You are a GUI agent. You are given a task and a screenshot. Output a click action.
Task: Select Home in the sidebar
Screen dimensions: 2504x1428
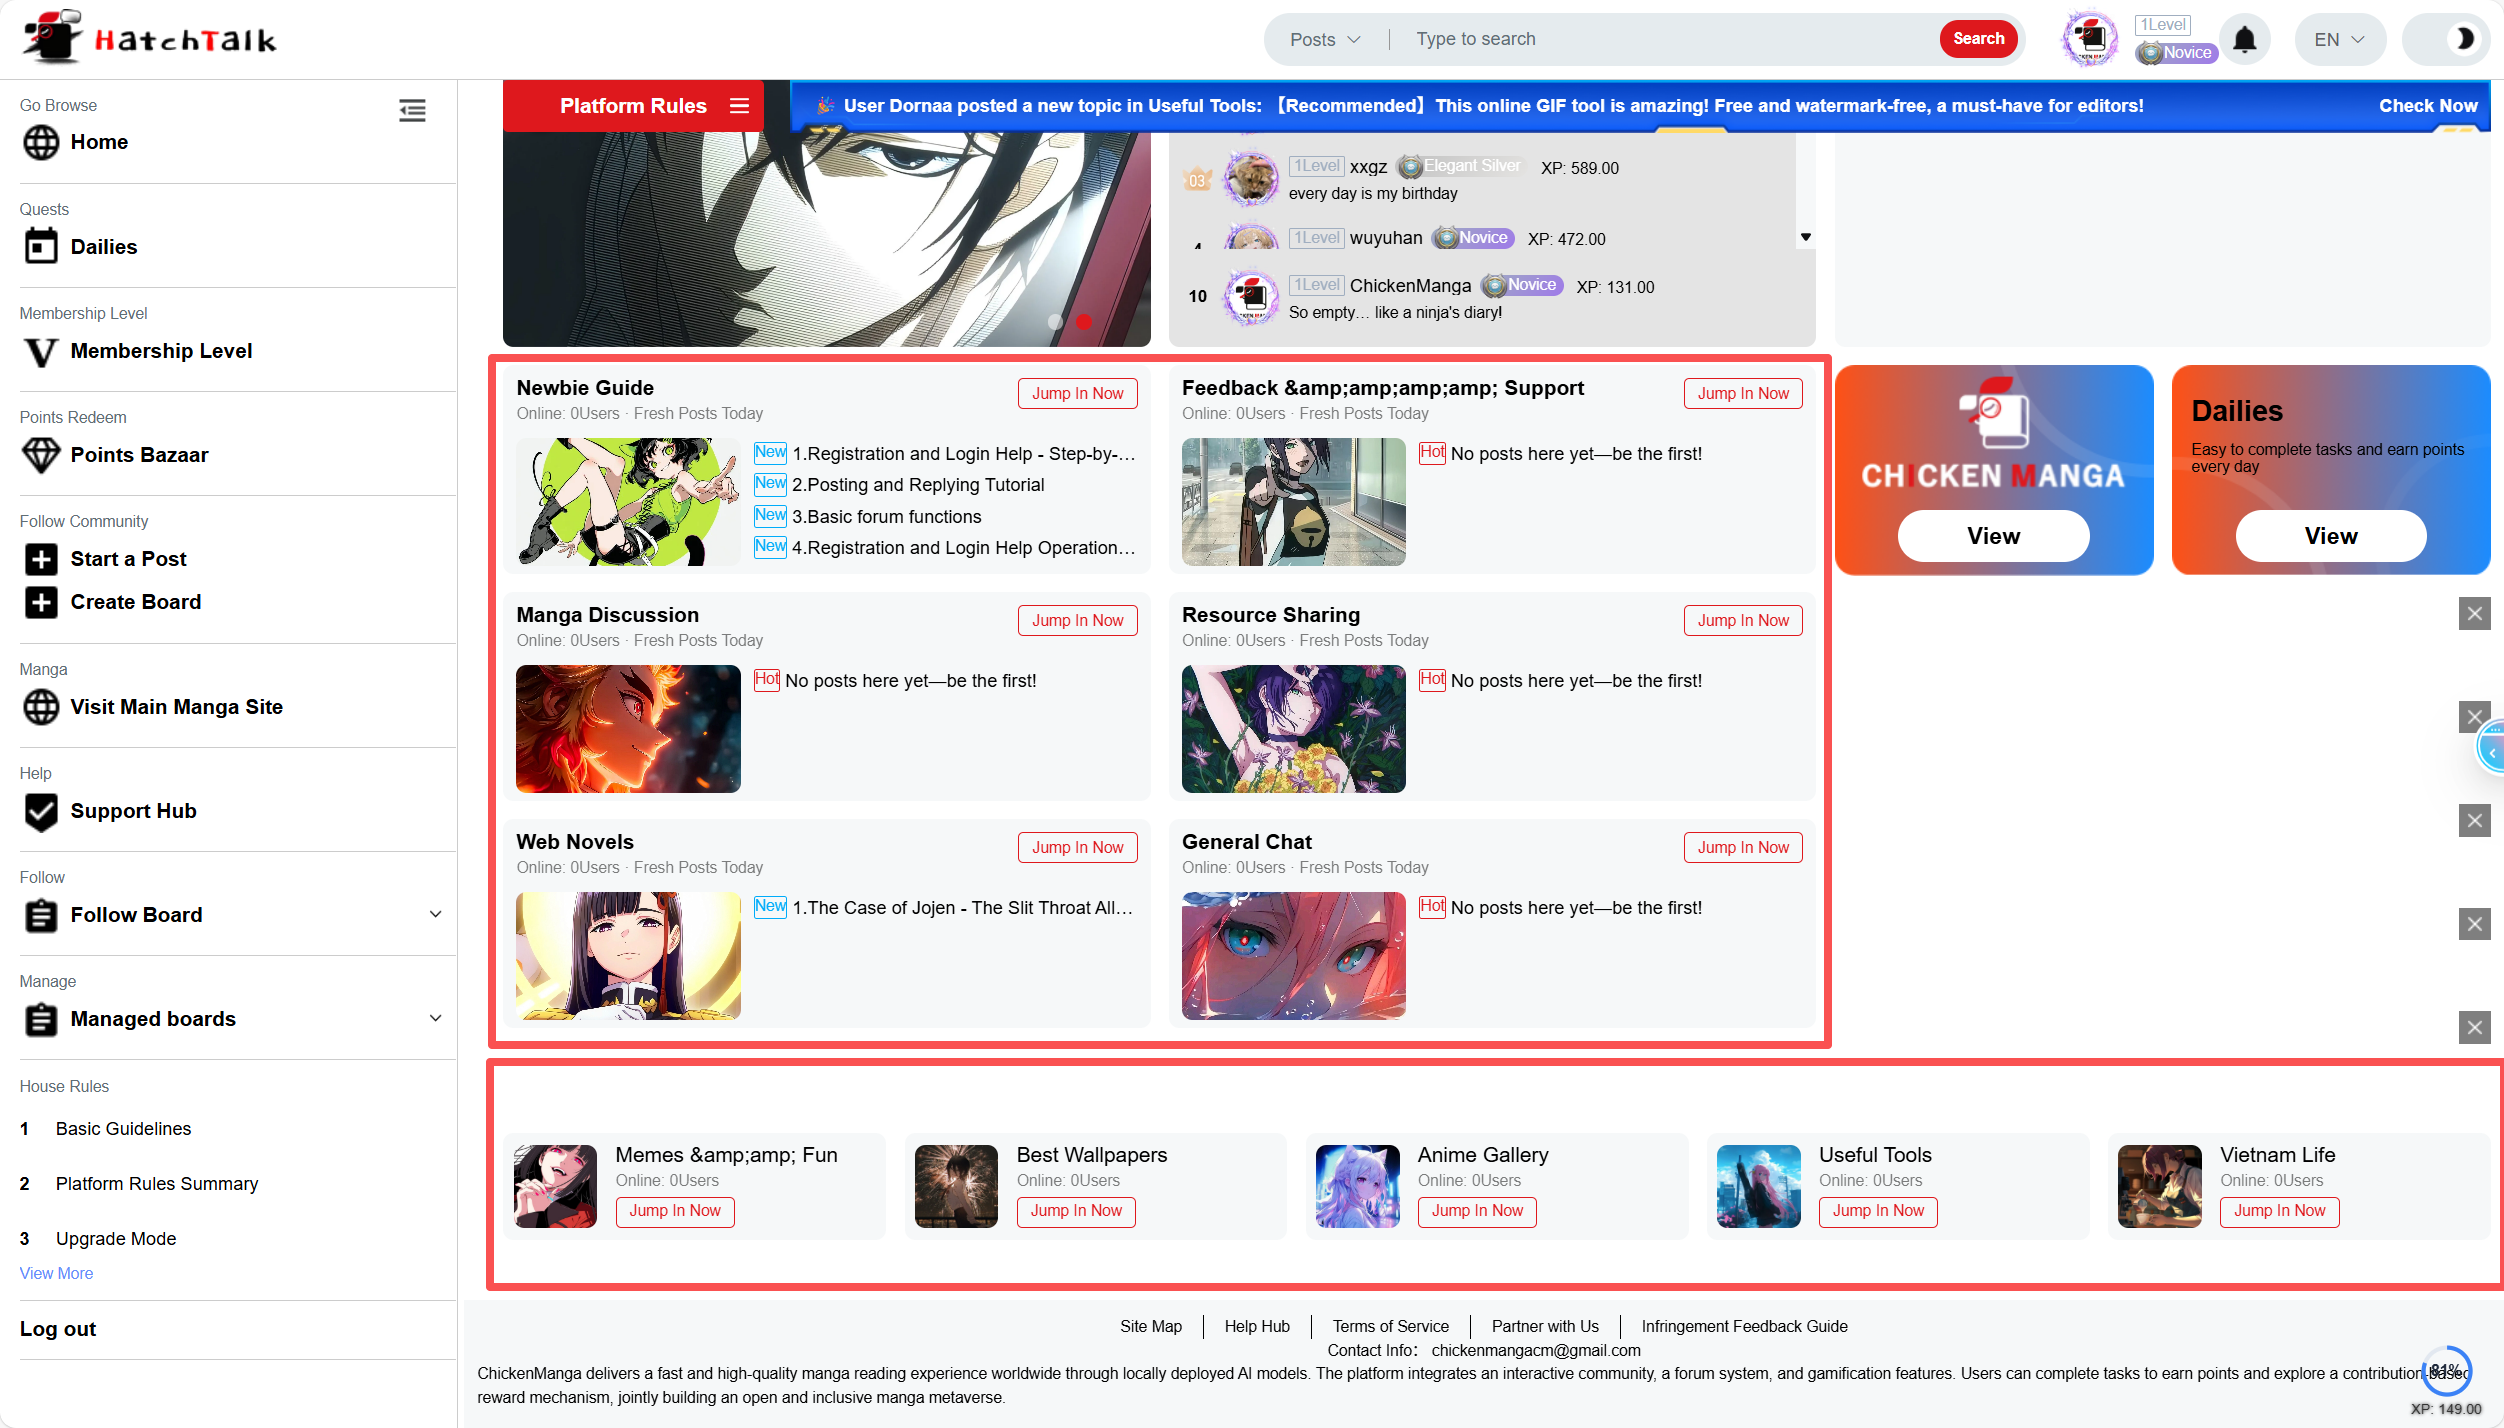(x=98, y=142)
